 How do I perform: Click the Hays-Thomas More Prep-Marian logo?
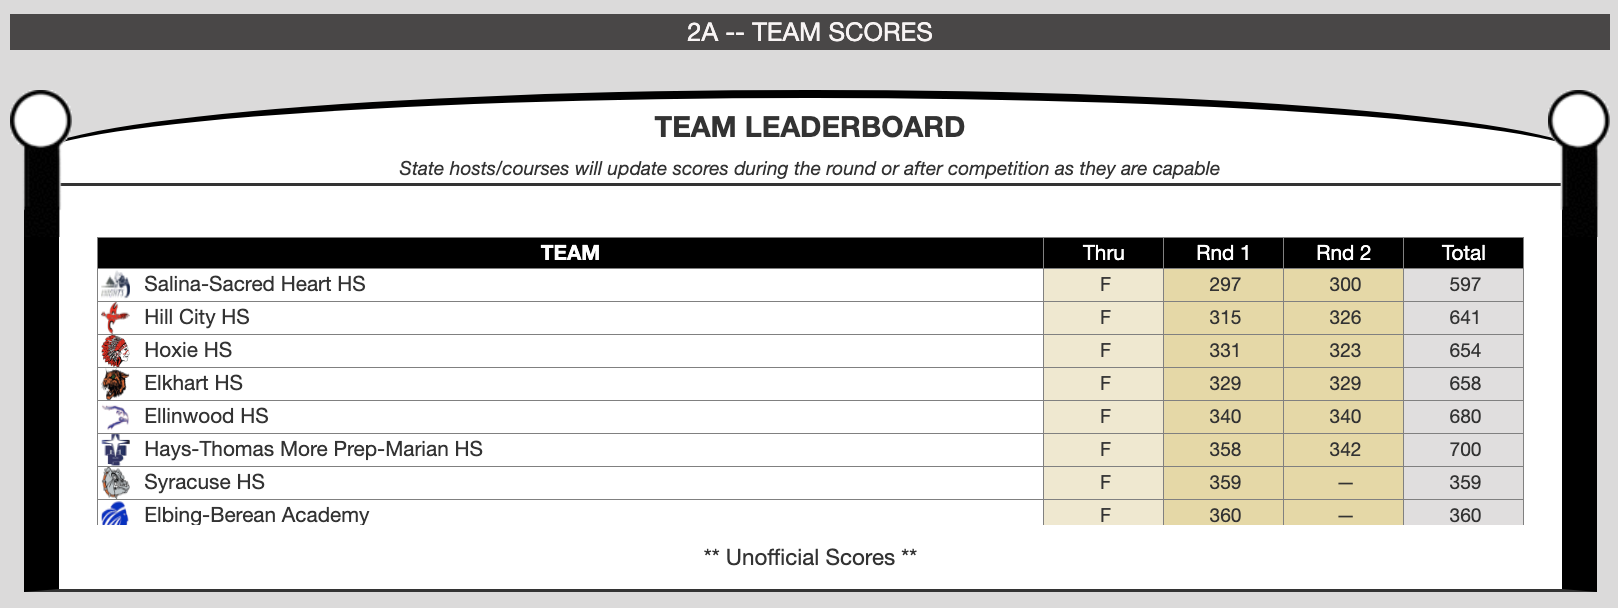pyautogui.click(x=116, y=450)
